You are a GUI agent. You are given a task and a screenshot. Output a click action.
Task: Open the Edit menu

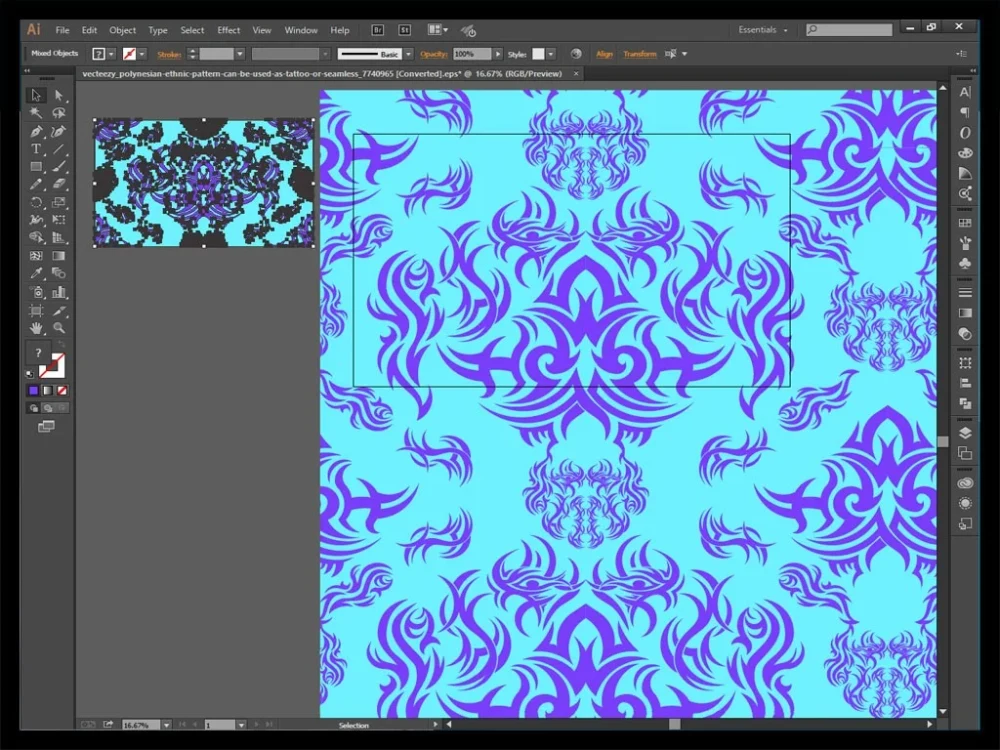(x=89, y=30)
